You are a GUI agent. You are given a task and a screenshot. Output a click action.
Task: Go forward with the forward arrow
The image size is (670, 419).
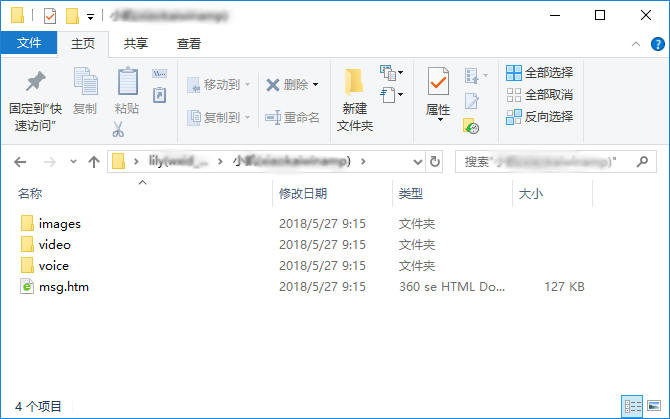click(50, 162)
